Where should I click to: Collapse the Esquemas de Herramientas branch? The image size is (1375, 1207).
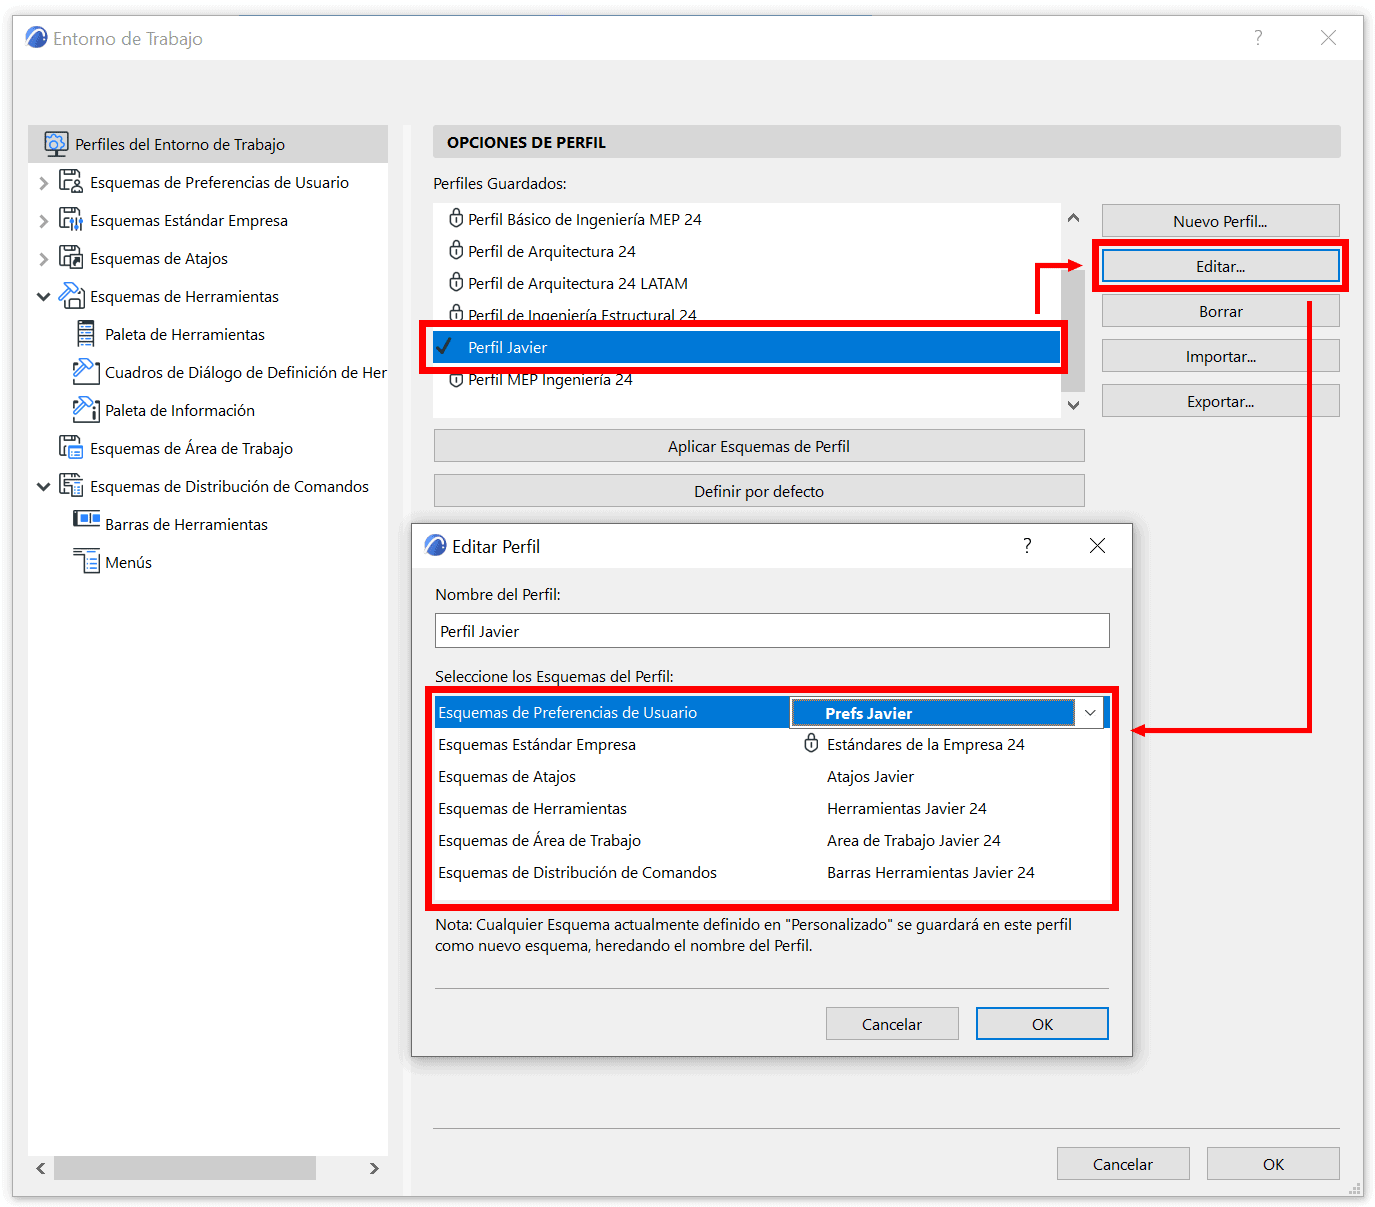click(x=43, y=296)
